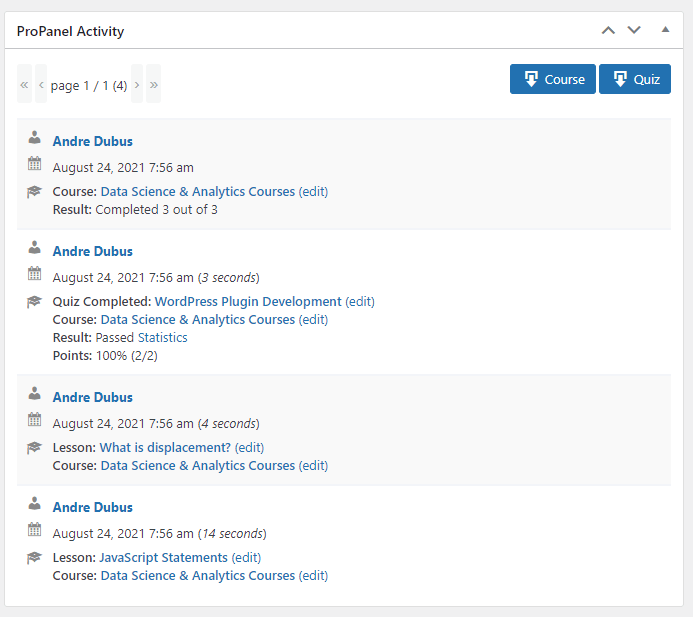Open the WordPress Plugin Development quiz link
This screenshot has width=693, height=617.
coord(248,301)
